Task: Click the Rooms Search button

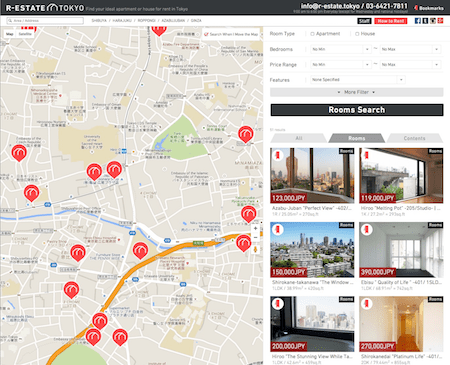Action: click(357, 110)
